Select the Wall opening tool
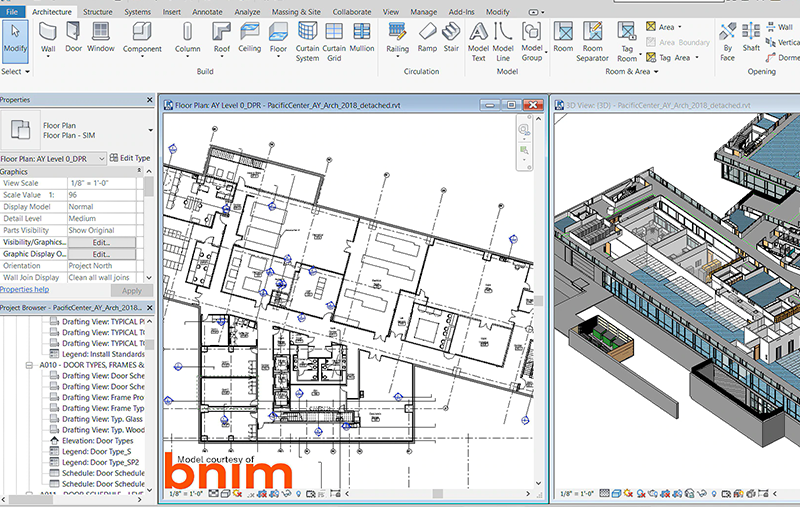This screenshot has height=507, width=800. tap(782, 27)
